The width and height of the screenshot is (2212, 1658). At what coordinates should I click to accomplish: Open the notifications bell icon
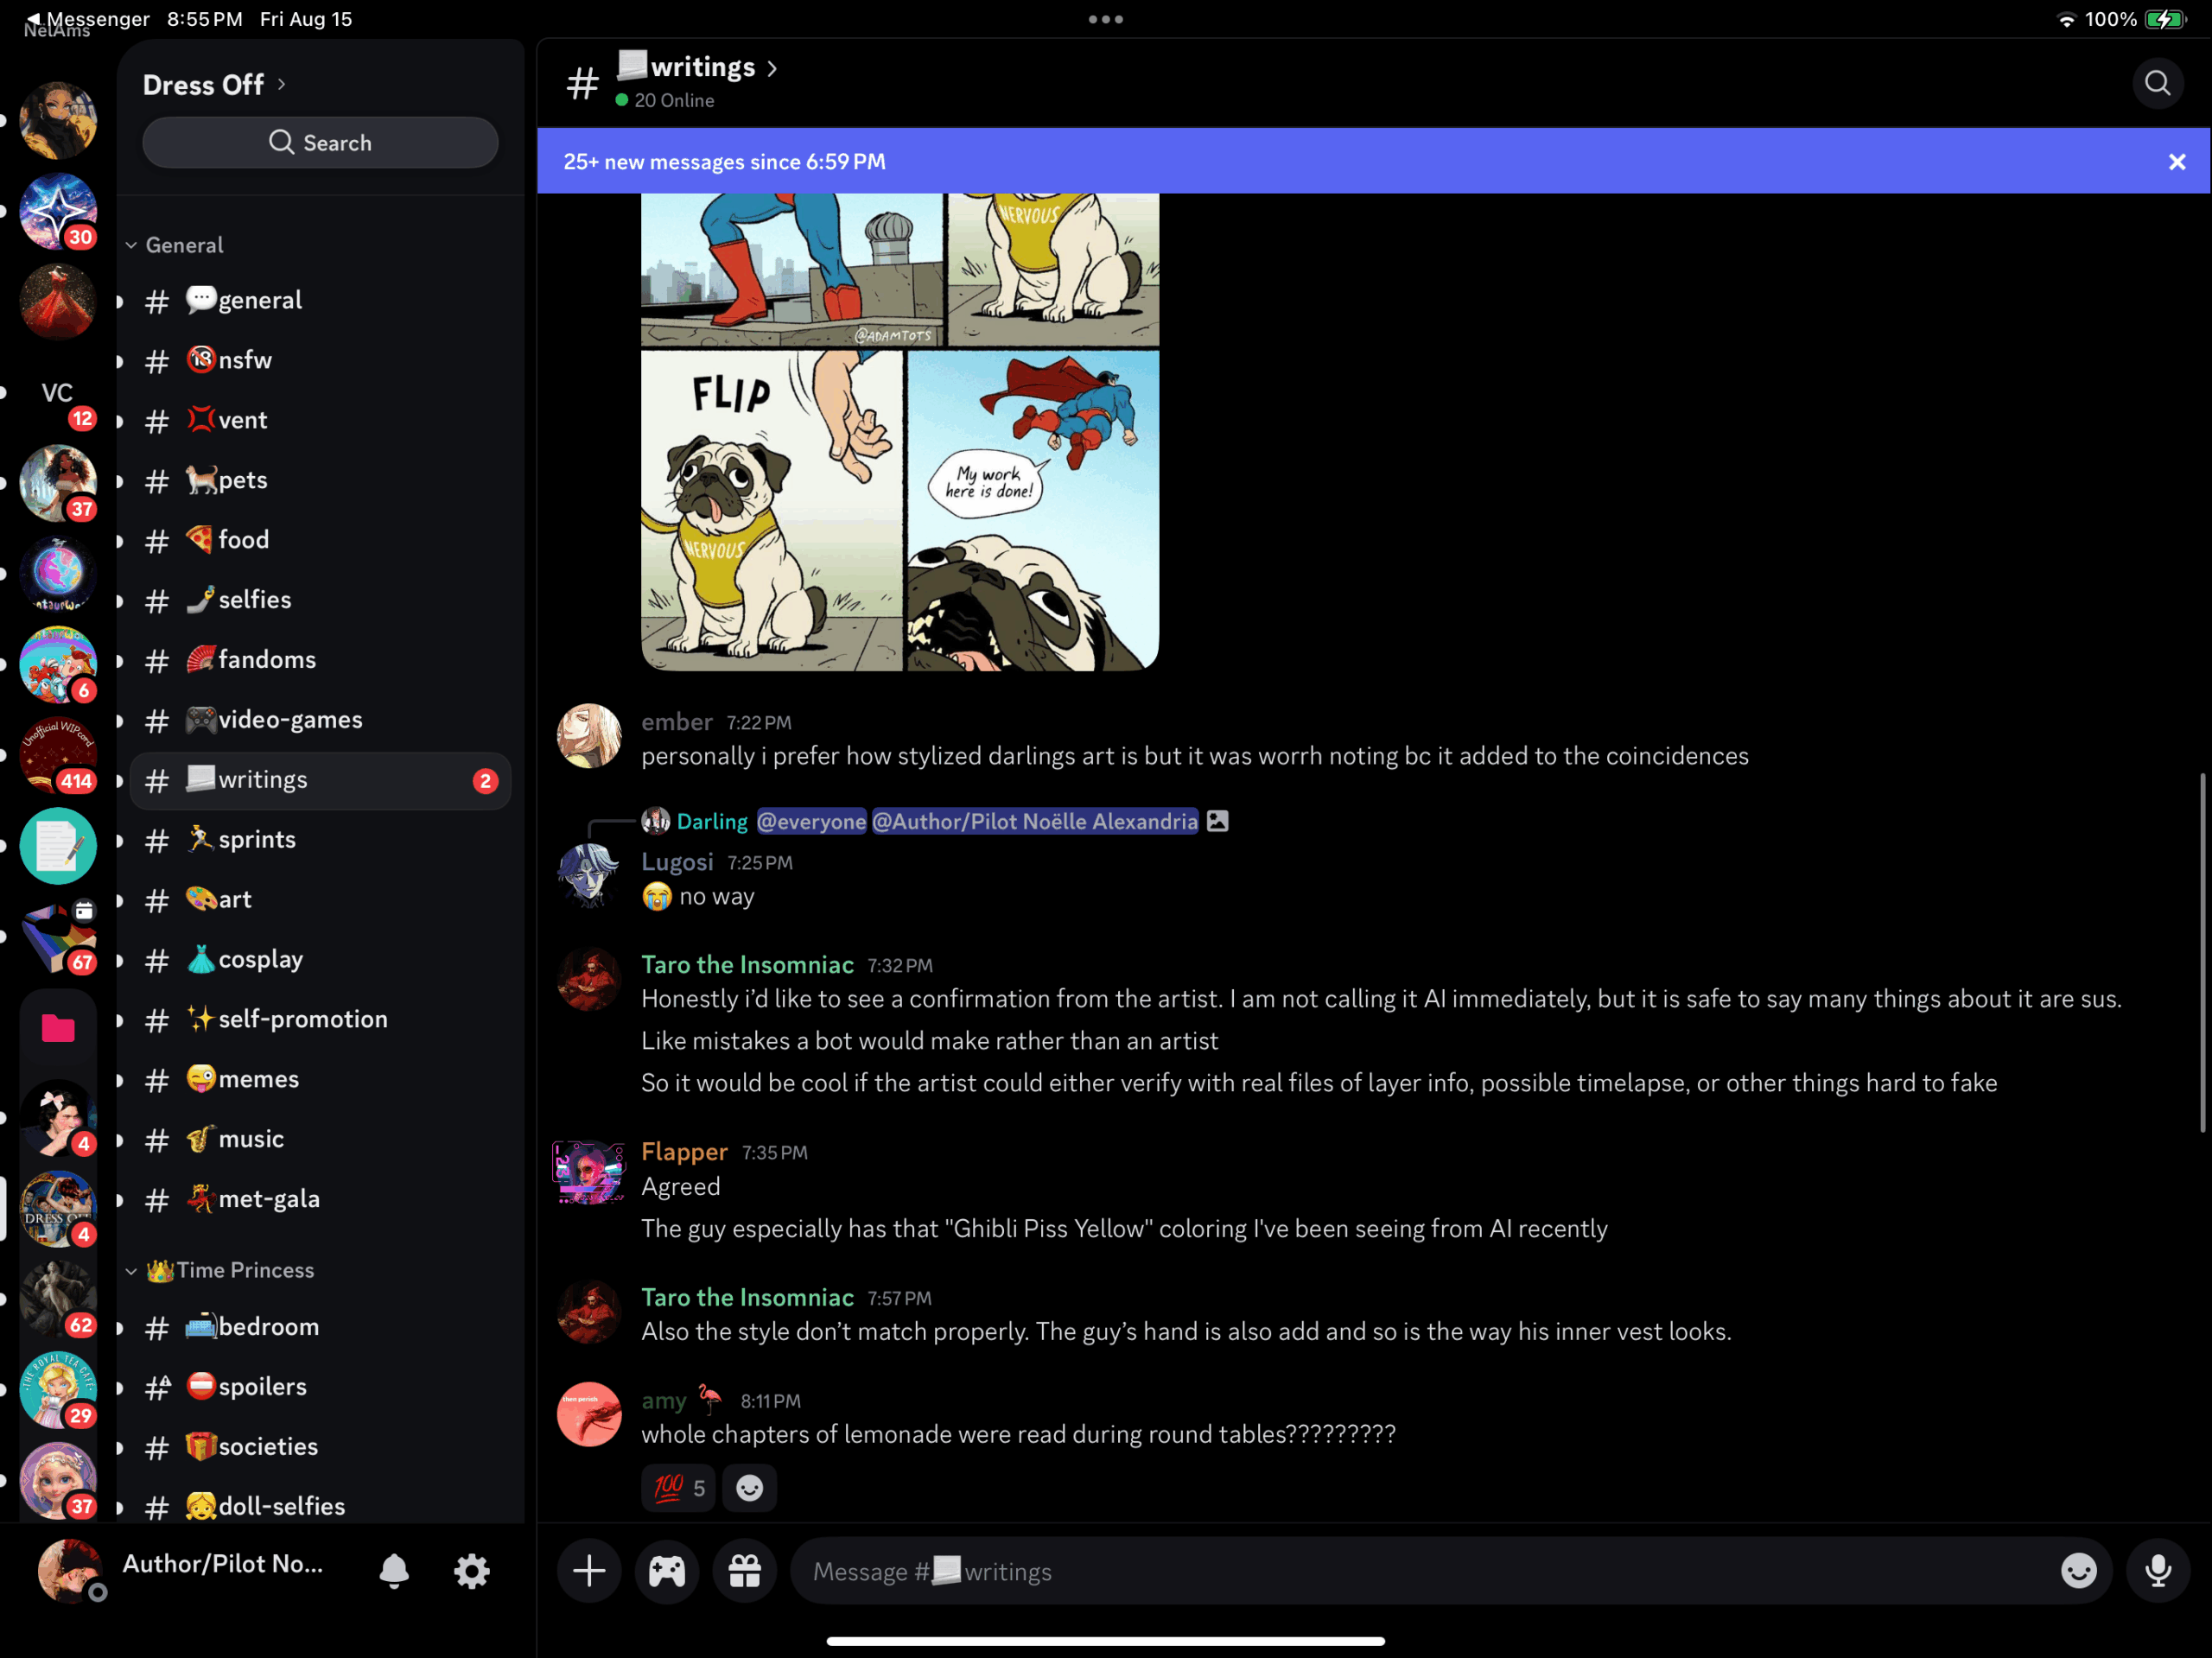(394, 1571)
